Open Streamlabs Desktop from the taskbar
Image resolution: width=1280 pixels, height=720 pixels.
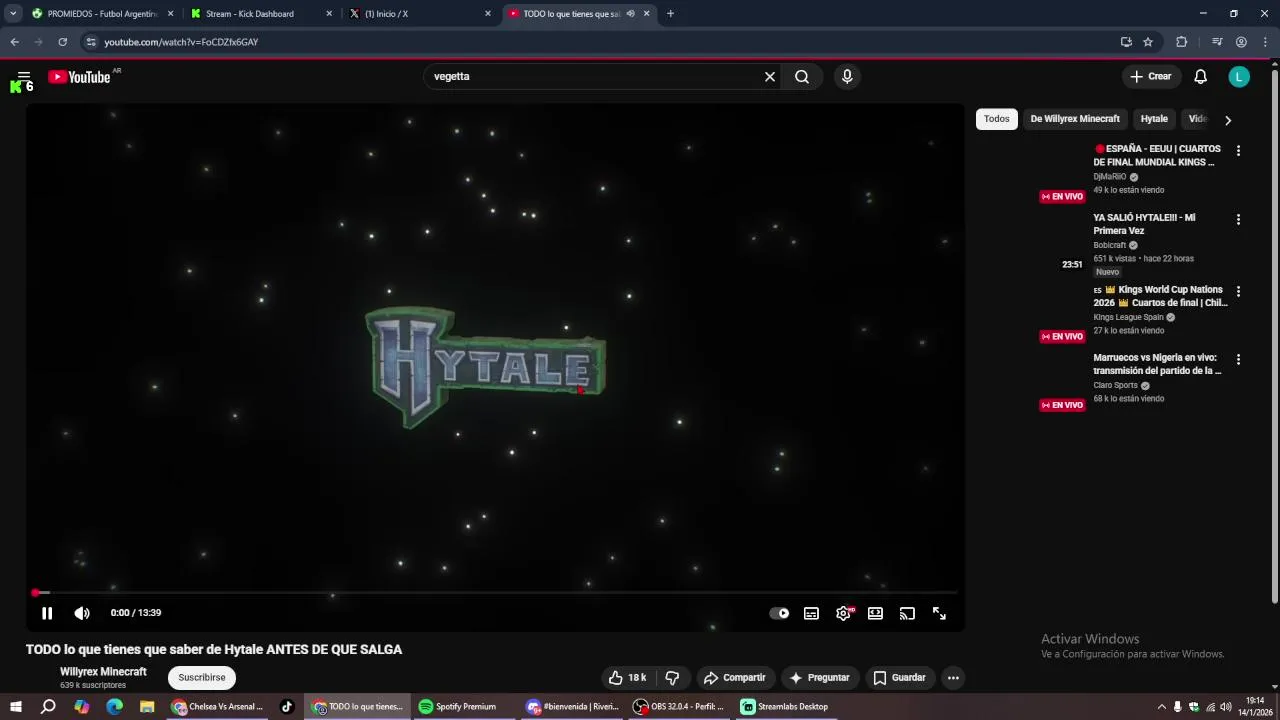coord(785,707)
